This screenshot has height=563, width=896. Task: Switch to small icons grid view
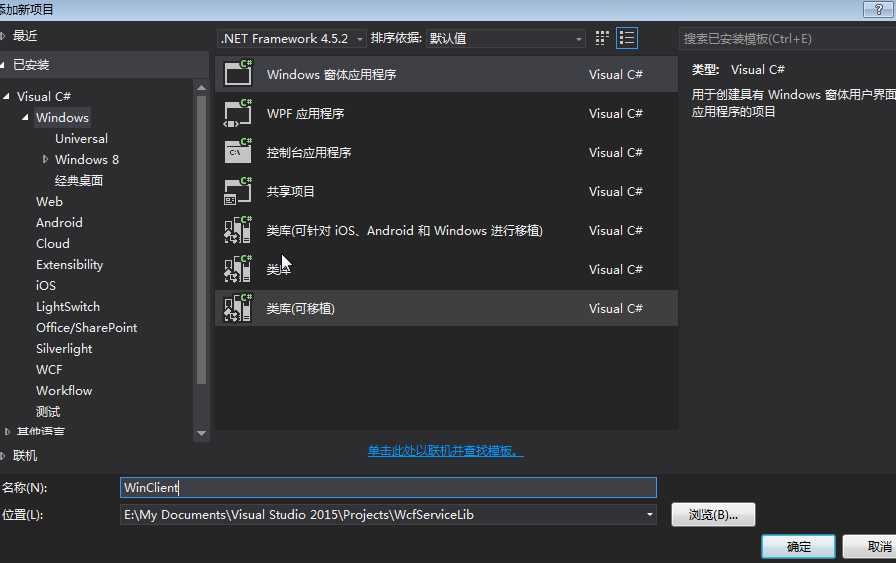tap(602, 38)
